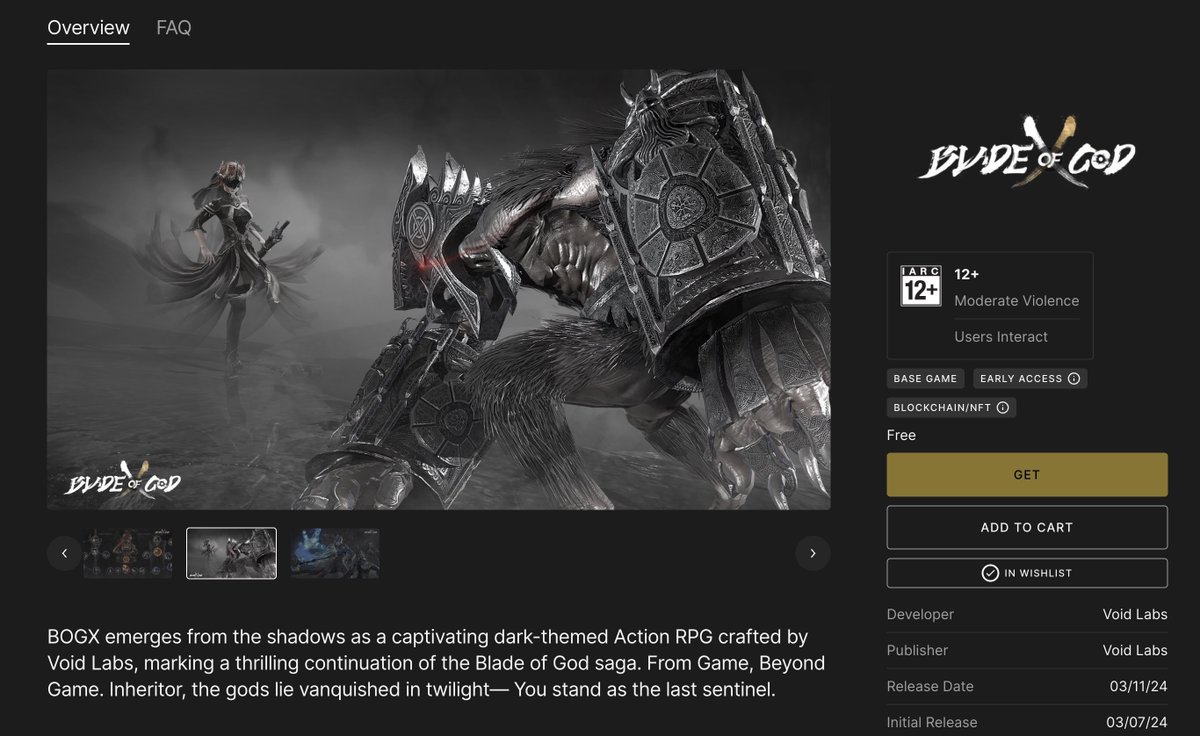
Task: Click the IARC 12+ rating badge
Action: 920,286
